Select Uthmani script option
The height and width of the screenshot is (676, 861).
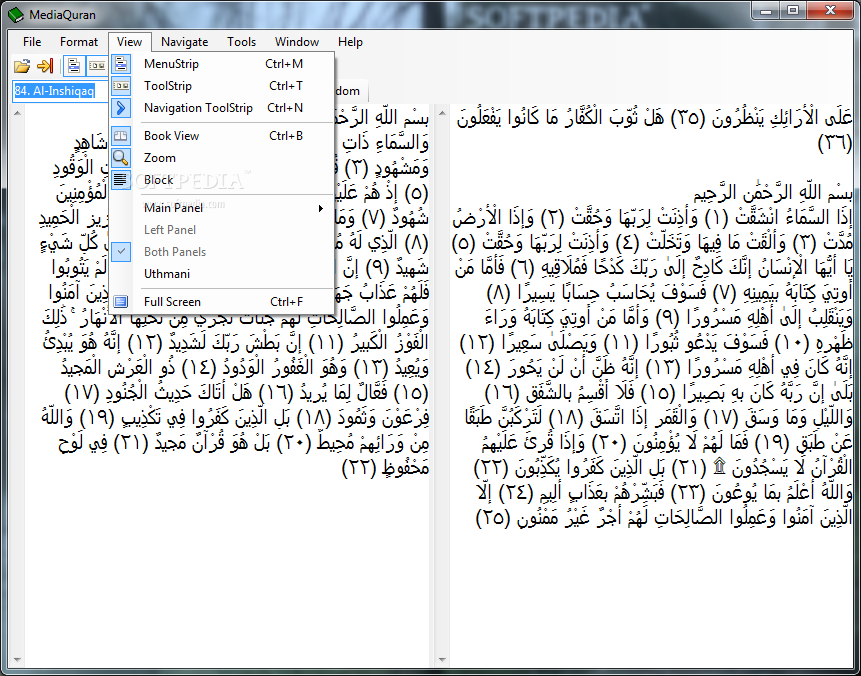pyautogui.click(x=223, y=274)
